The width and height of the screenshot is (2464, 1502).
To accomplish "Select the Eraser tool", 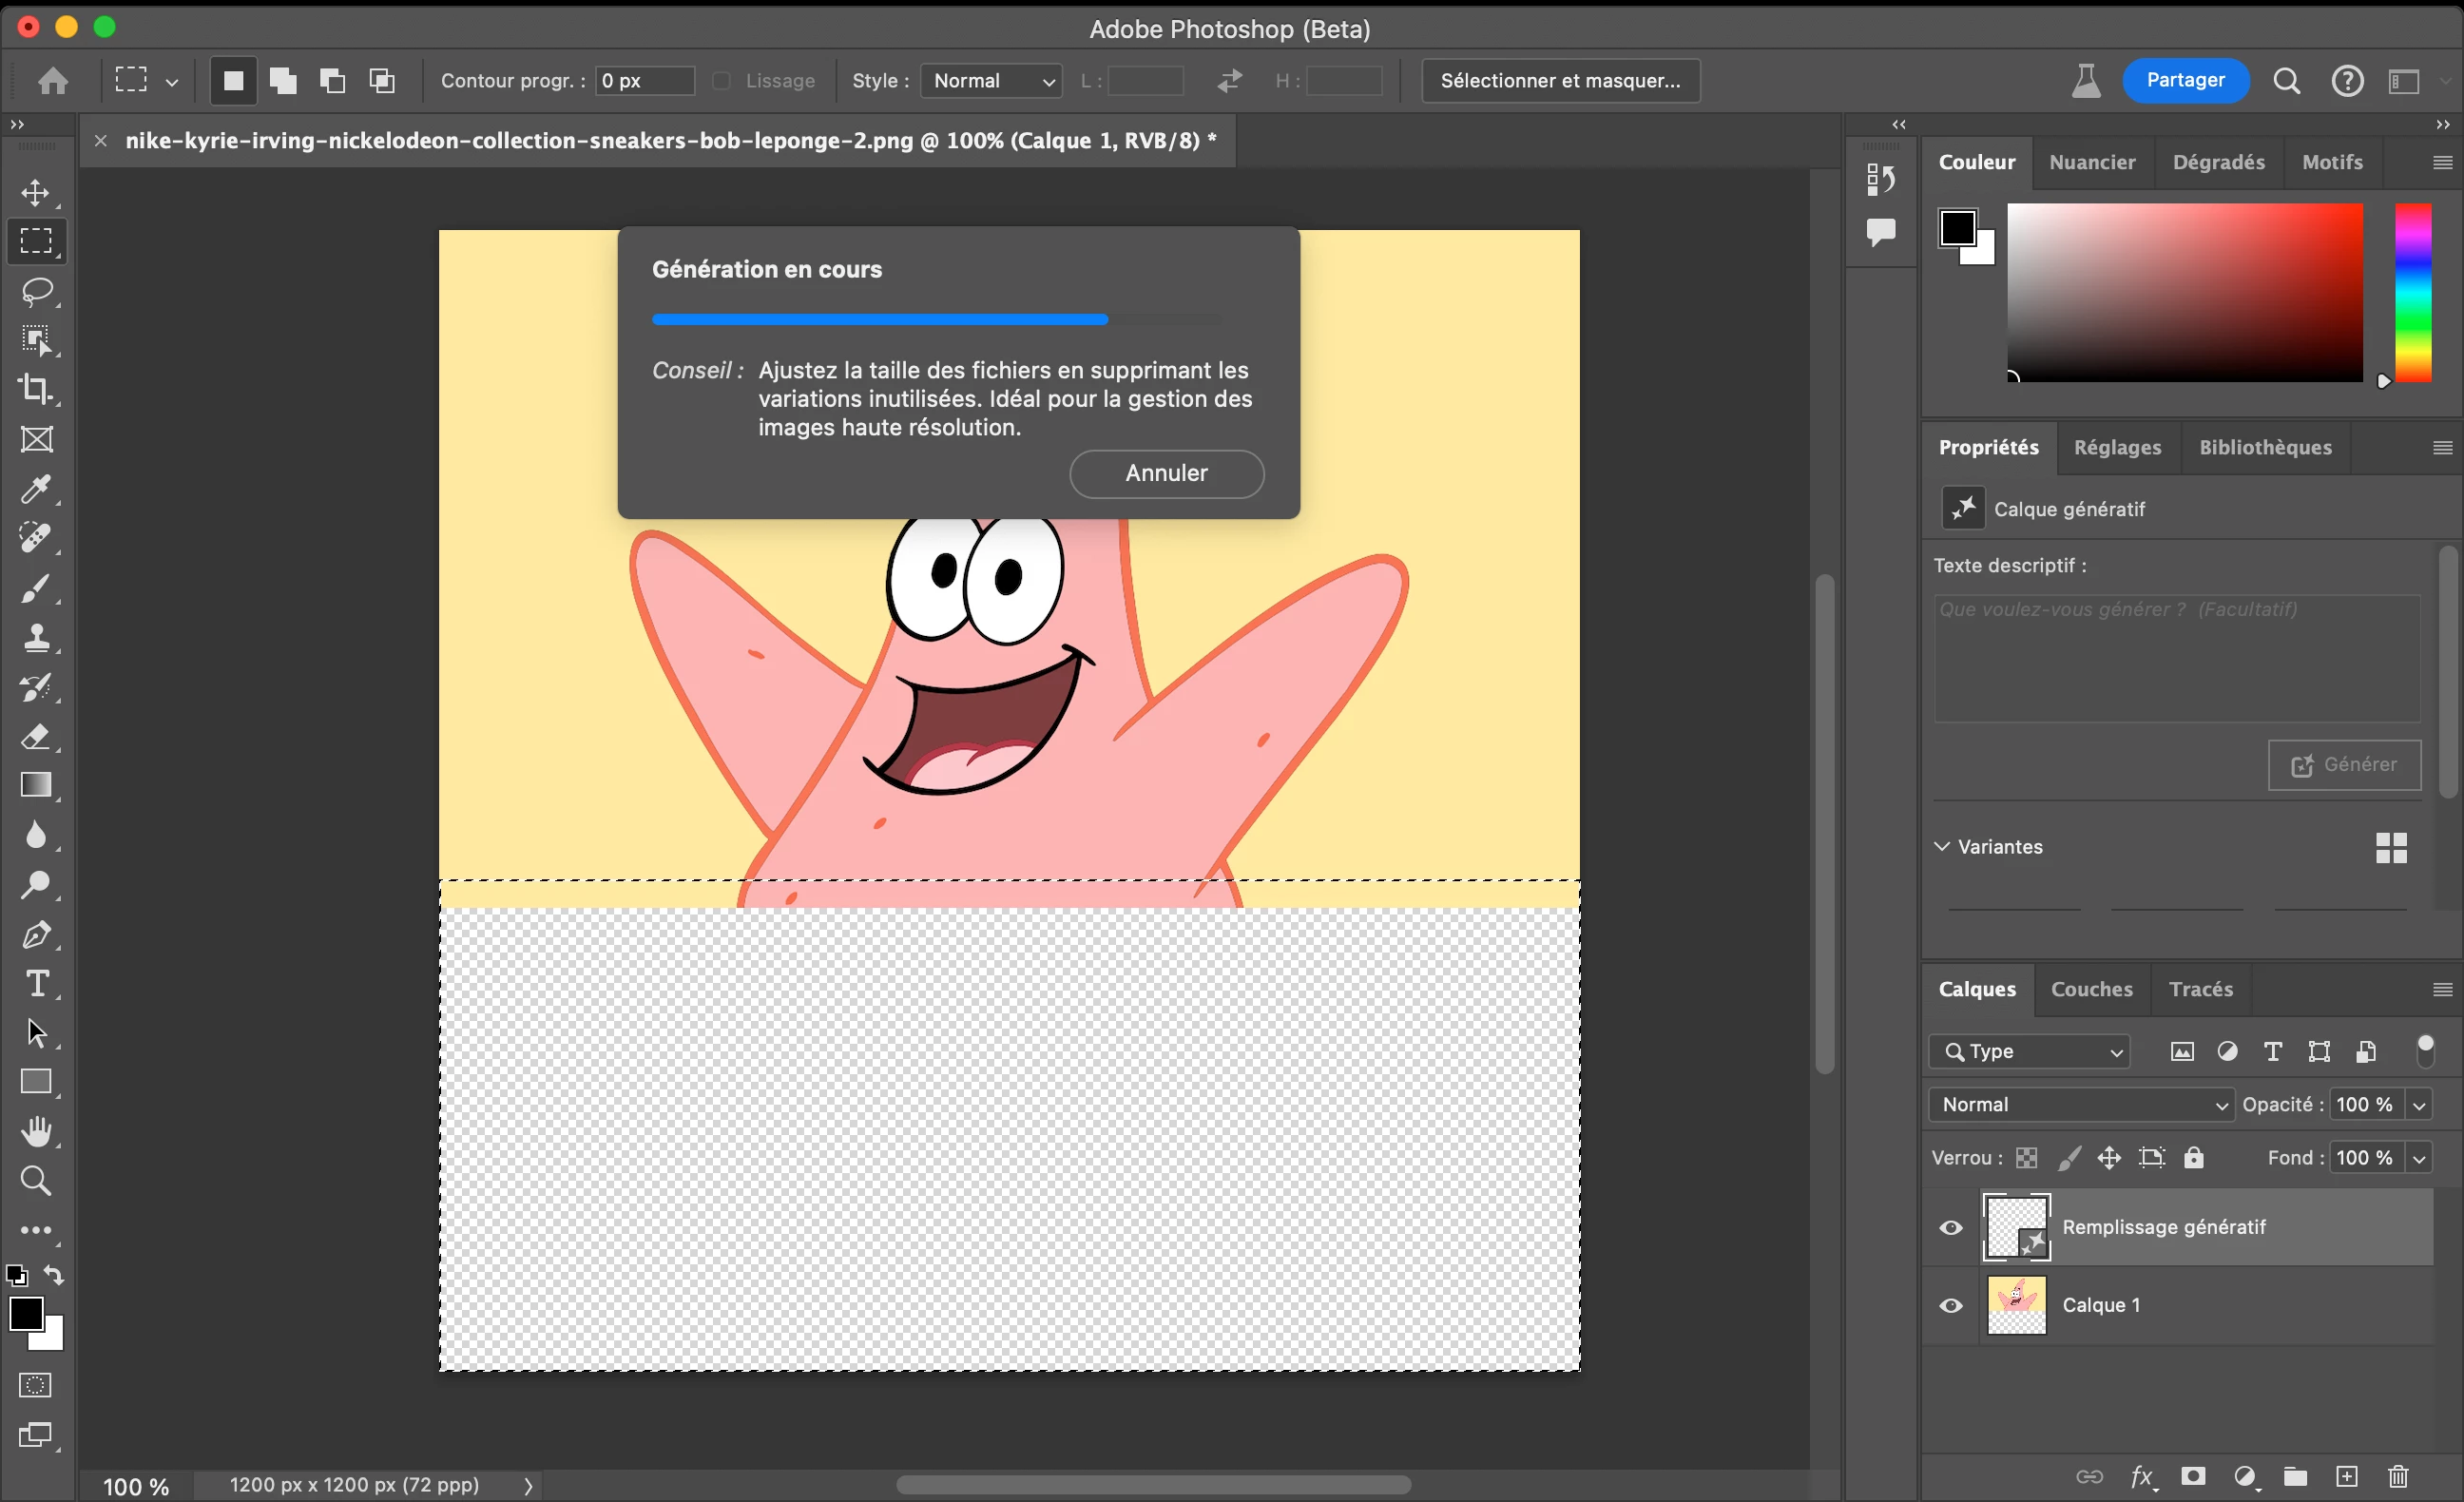I will [x=37, y=737].
